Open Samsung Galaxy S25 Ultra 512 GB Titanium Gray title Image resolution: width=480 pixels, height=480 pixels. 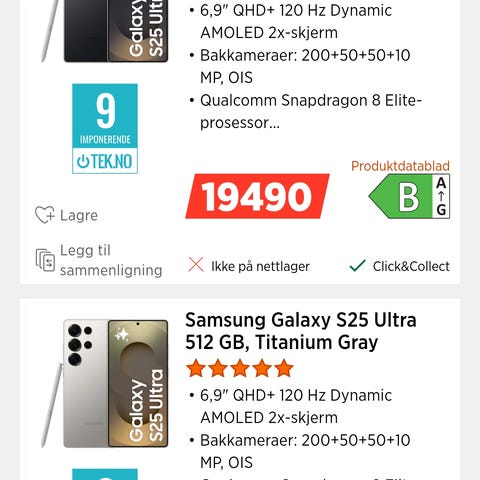click(x=301, y=331)
